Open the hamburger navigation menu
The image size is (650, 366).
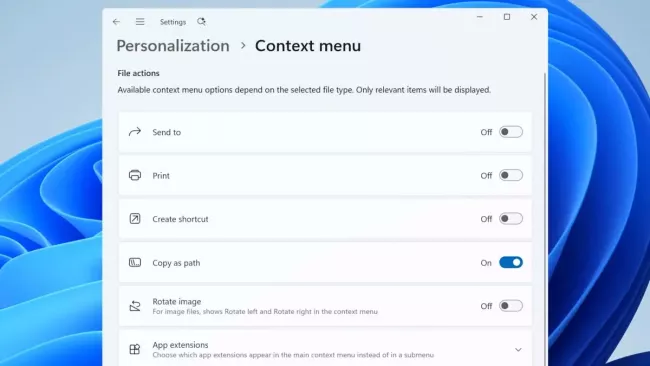pos(140,22)
